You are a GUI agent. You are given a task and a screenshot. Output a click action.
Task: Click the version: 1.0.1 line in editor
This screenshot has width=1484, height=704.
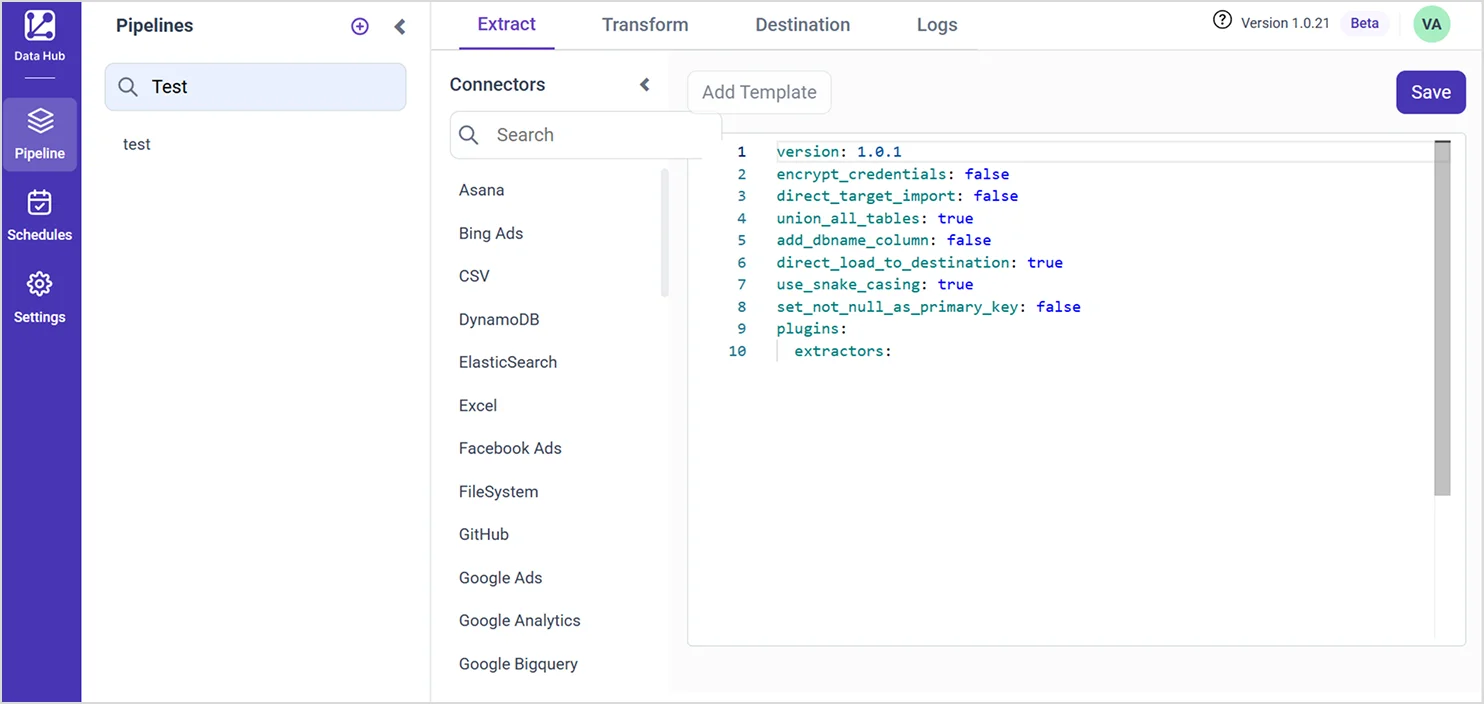pos(839,152)
